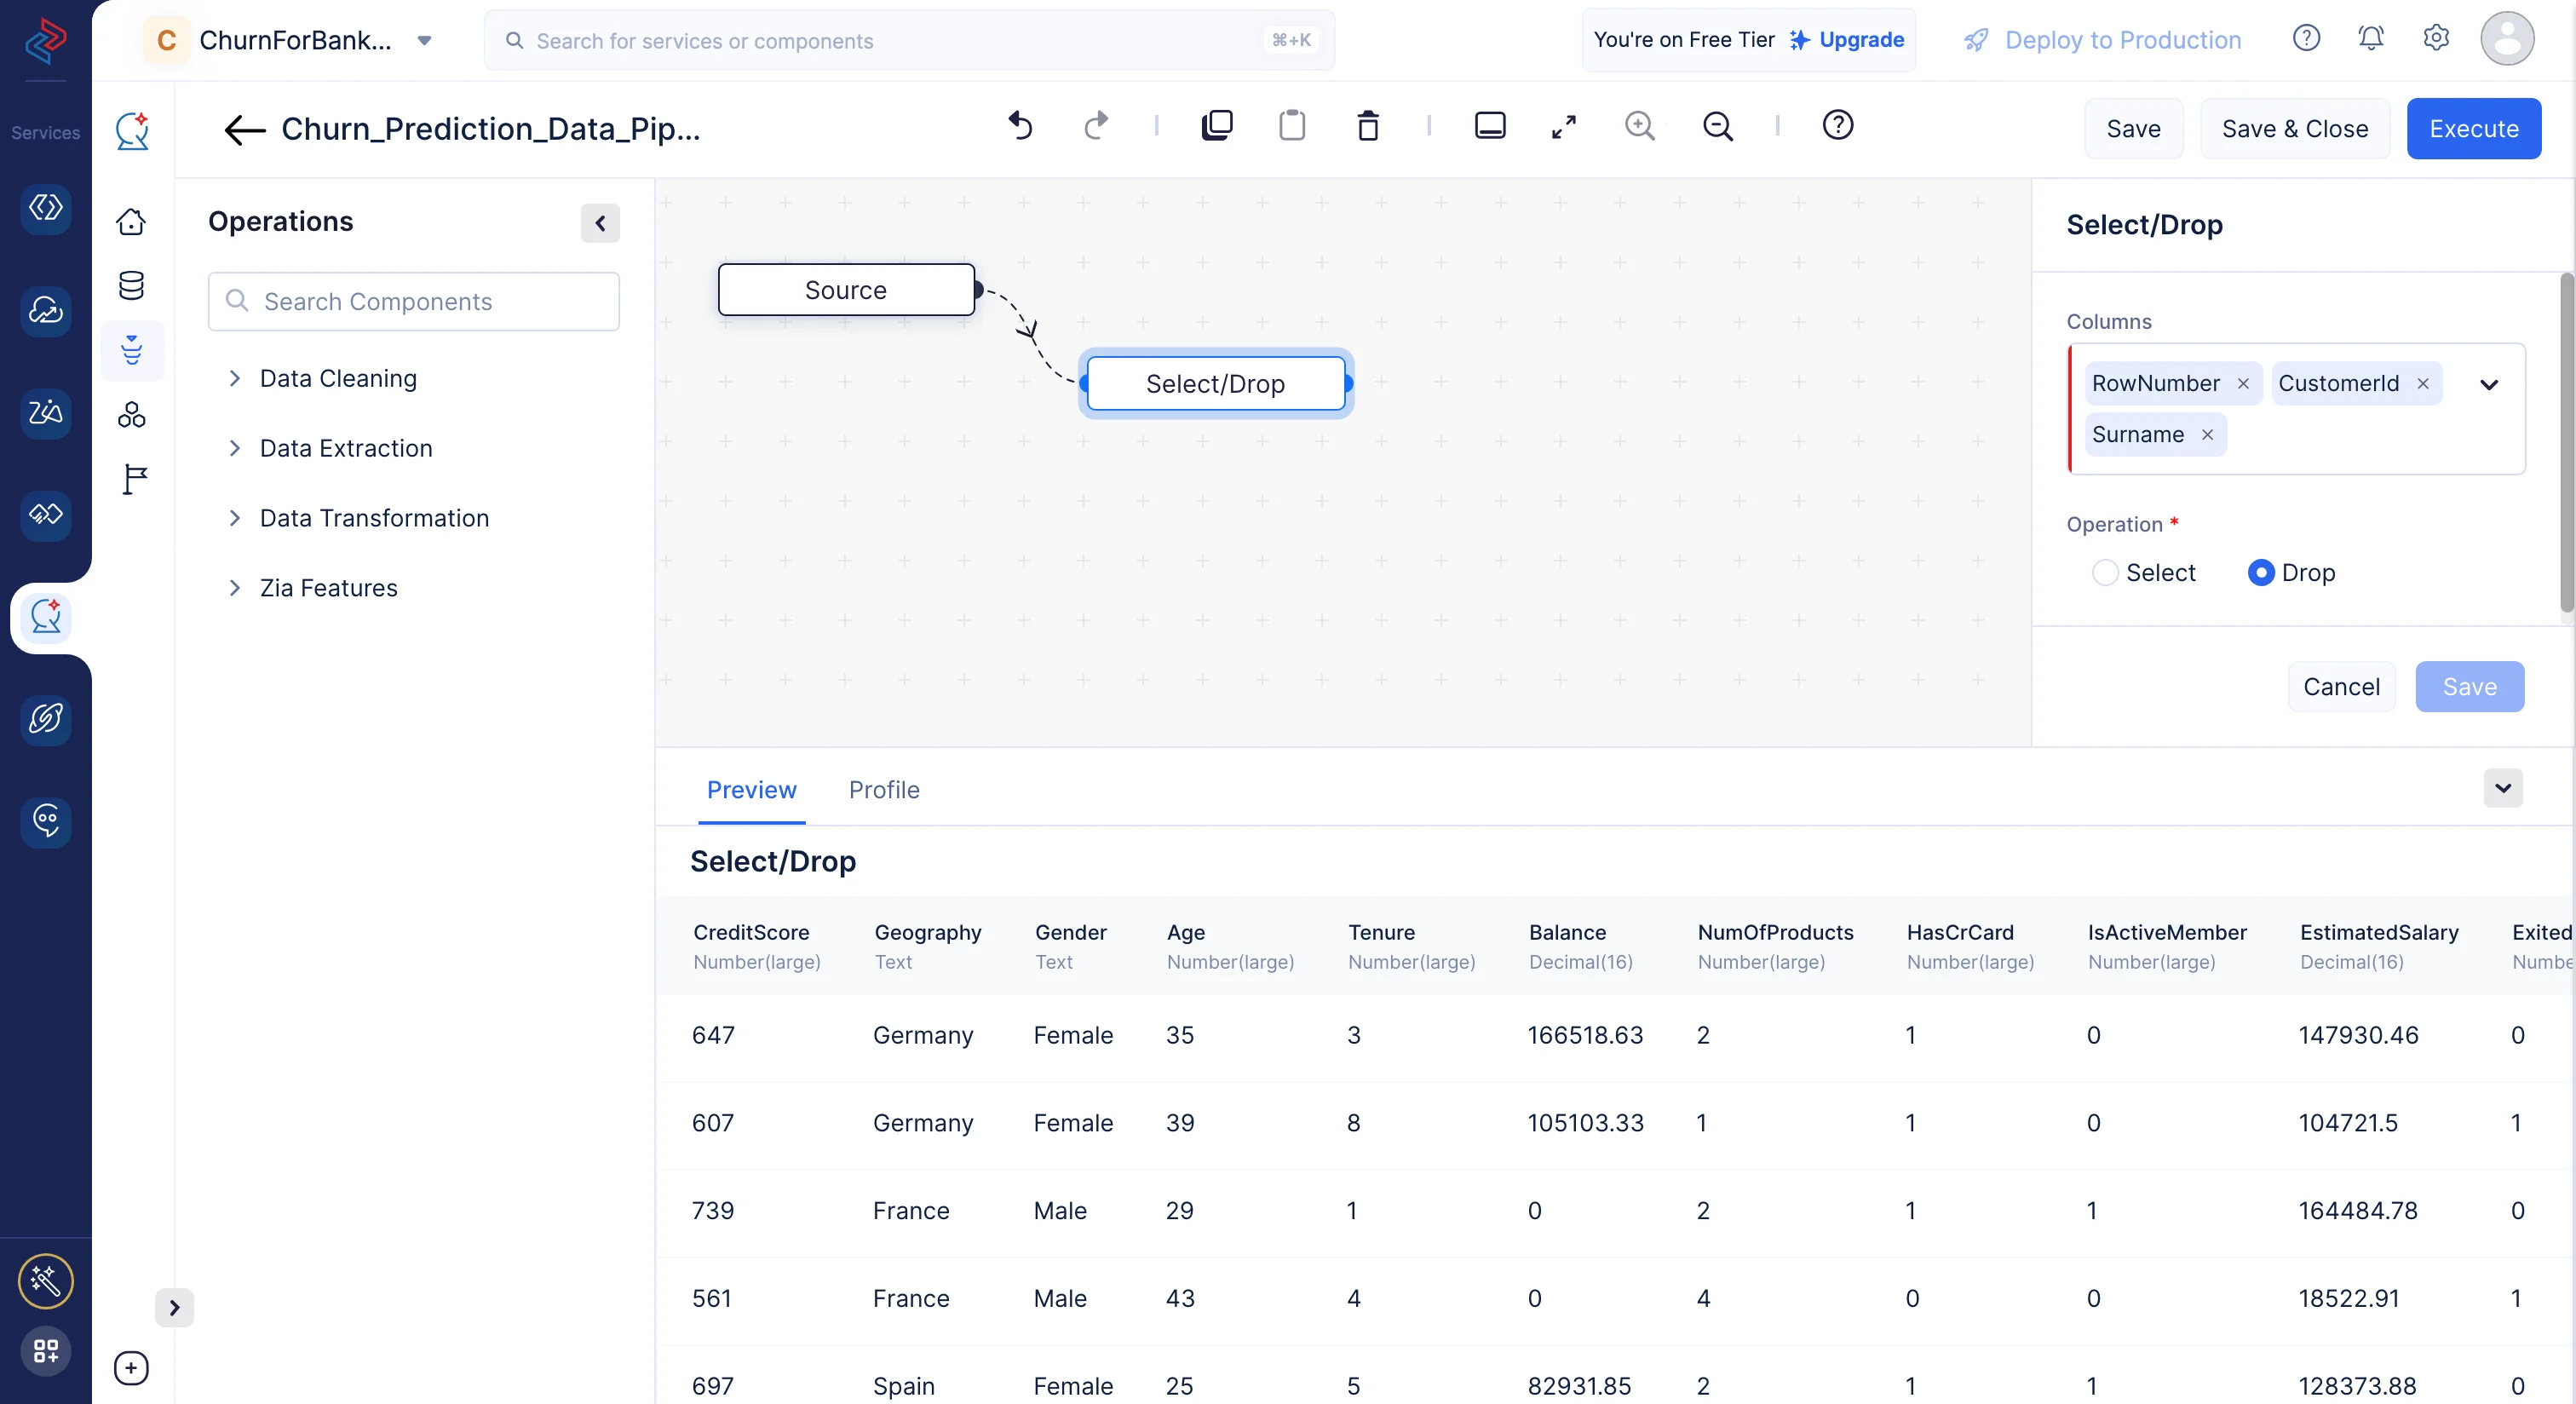Click the zoom out magnifier icon
Image resolution: width=2576 pixels, height=1404 pixels.
(1717, 126)
